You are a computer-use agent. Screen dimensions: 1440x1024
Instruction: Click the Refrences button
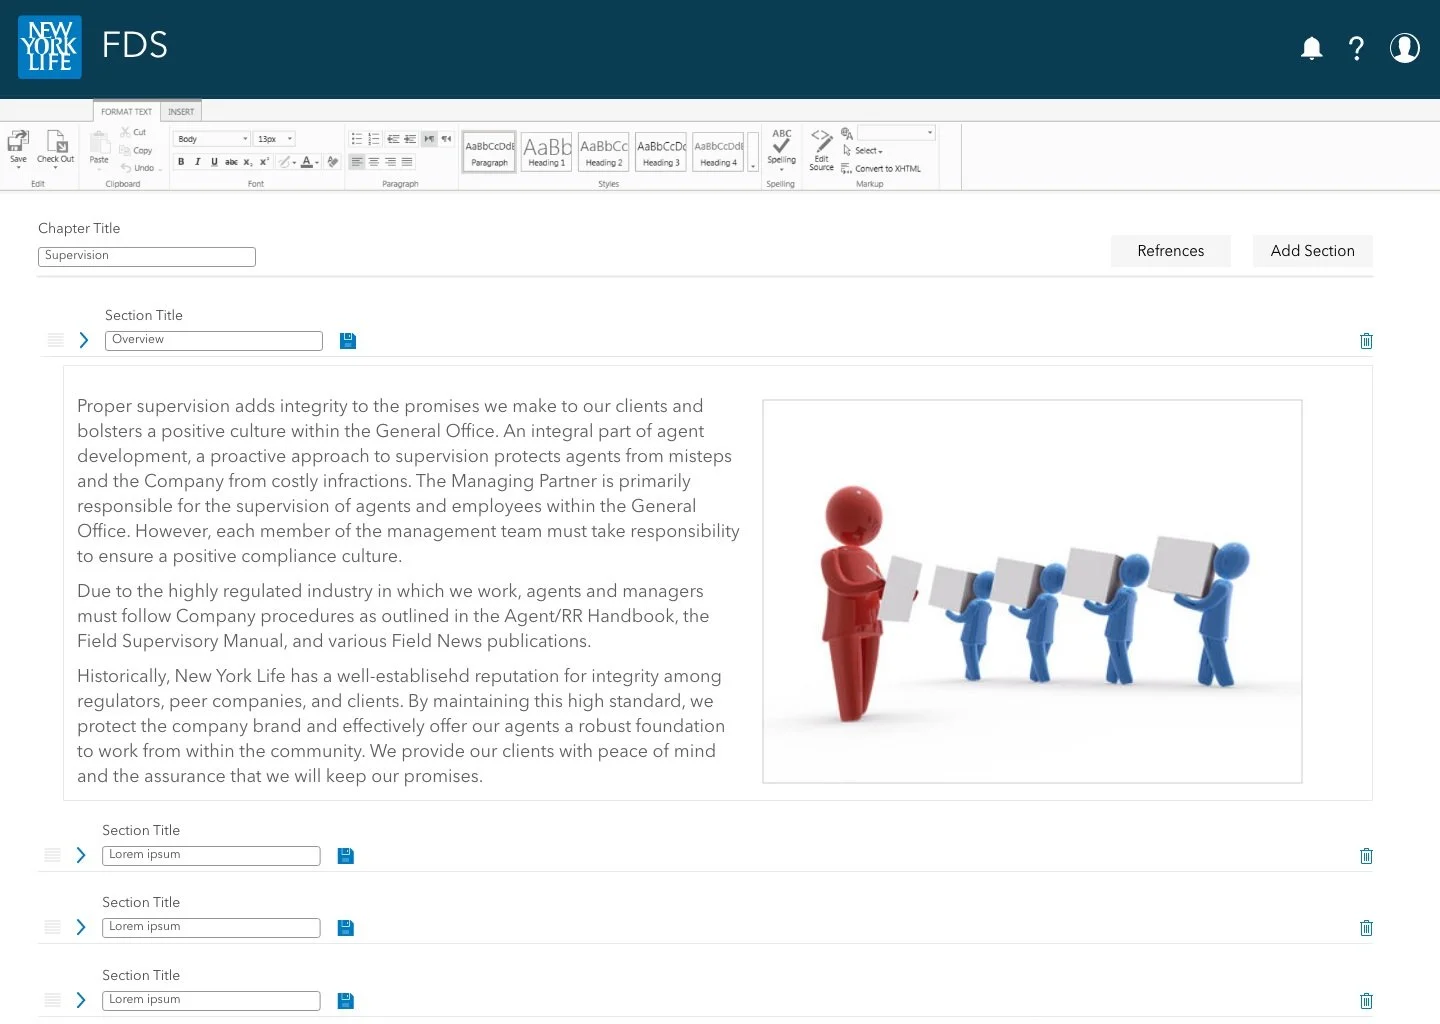click(1170, 251)
